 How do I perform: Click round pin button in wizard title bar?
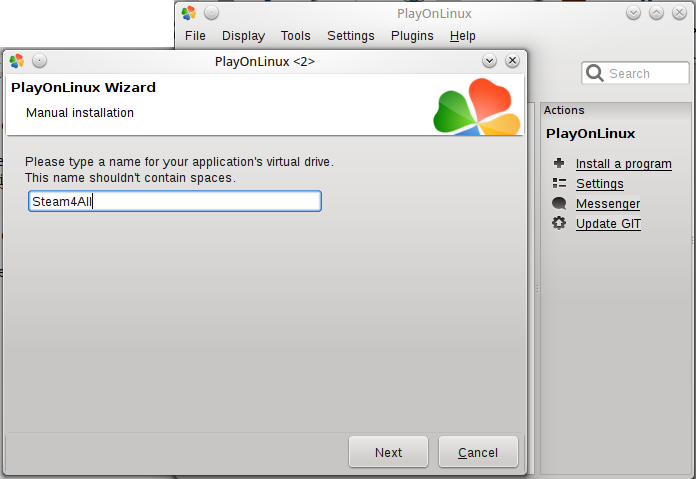[40, 60]
